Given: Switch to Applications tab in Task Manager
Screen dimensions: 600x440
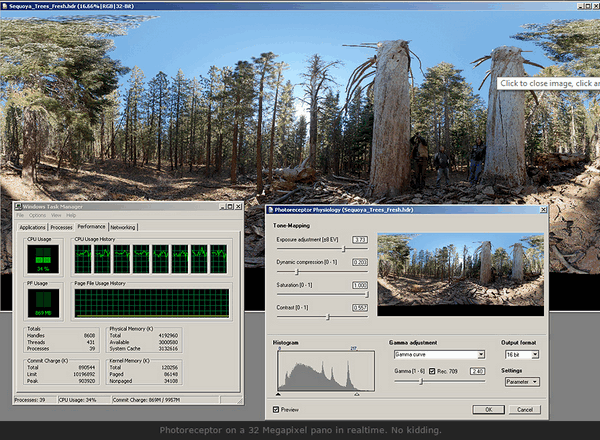Looking at the screenshot, I should 33,227.
